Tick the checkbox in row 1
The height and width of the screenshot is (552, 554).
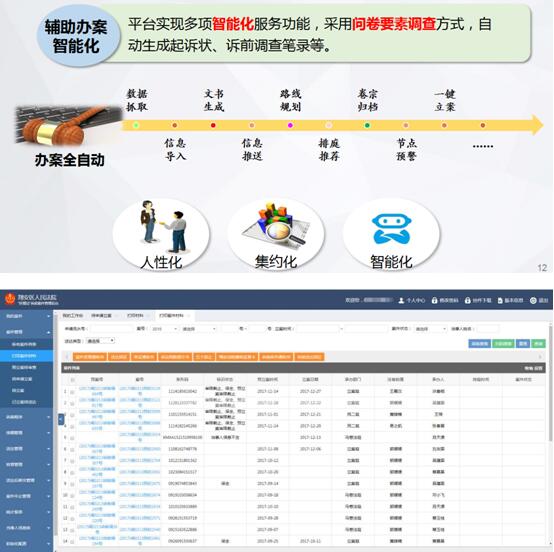click(x=72, y=392)
